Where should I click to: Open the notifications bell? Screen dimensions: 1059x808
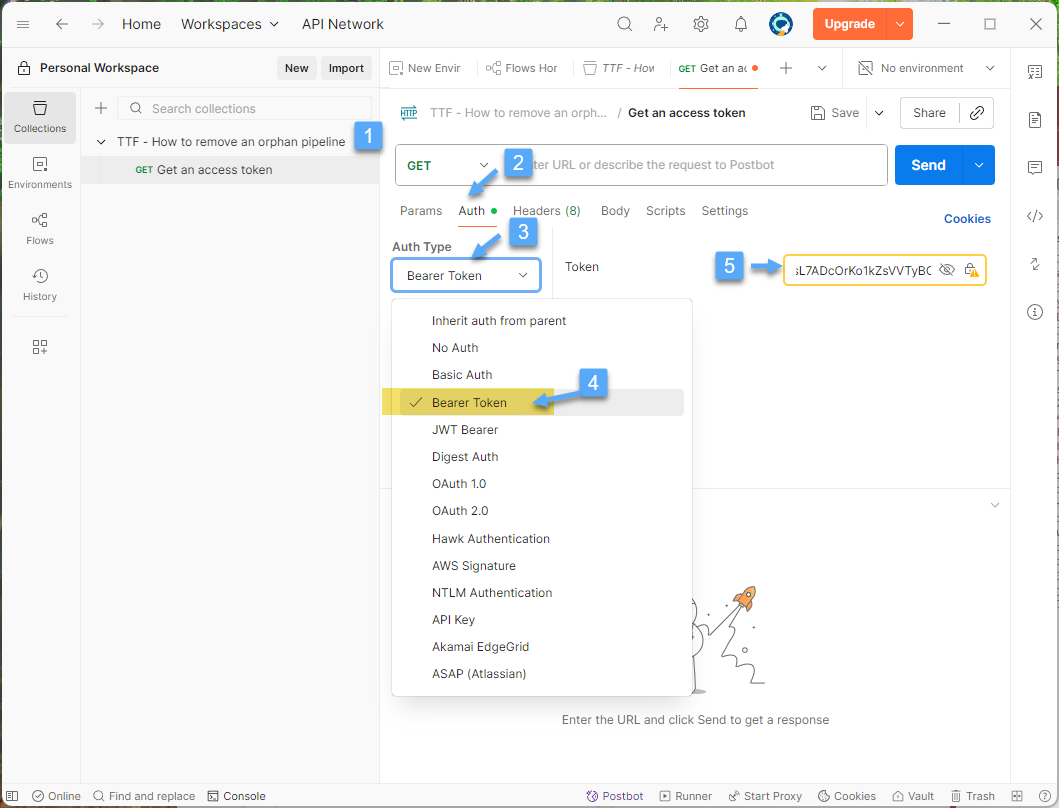coord(741,24)
